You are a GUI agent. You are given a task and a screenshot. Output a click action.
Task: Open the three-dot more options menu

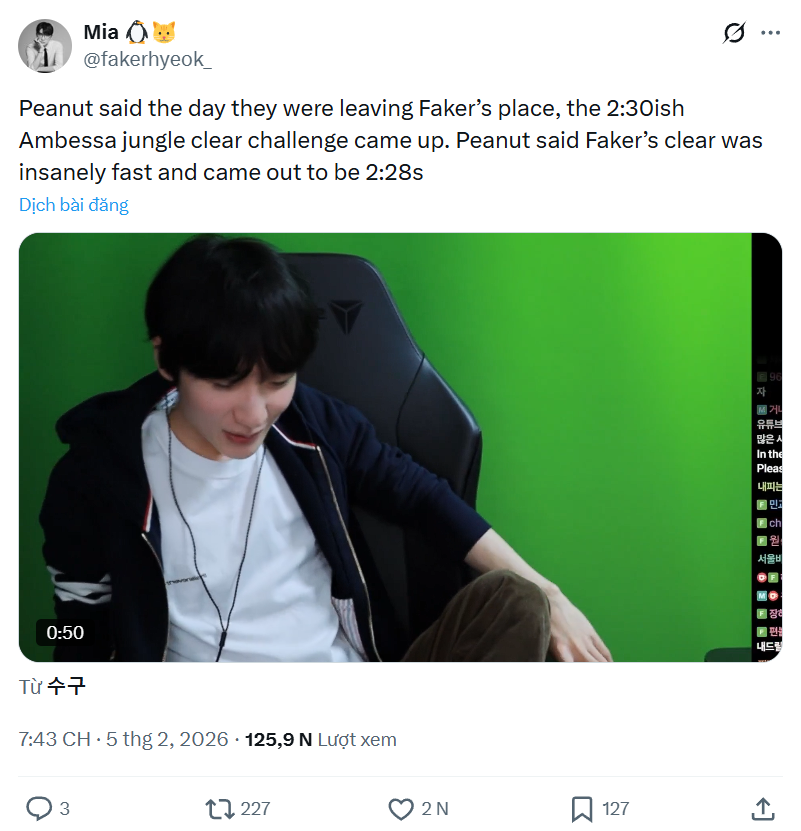tap(770, 33)
